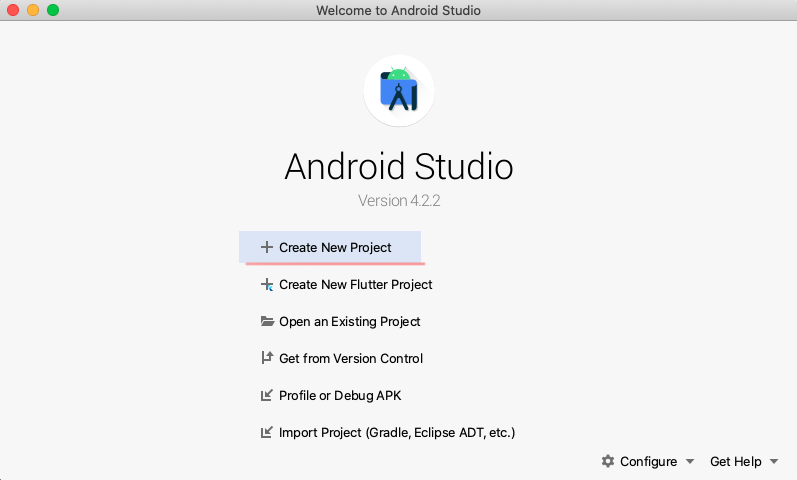
Task: Click the Import Project arrow icon
Action: click(267, 432)
